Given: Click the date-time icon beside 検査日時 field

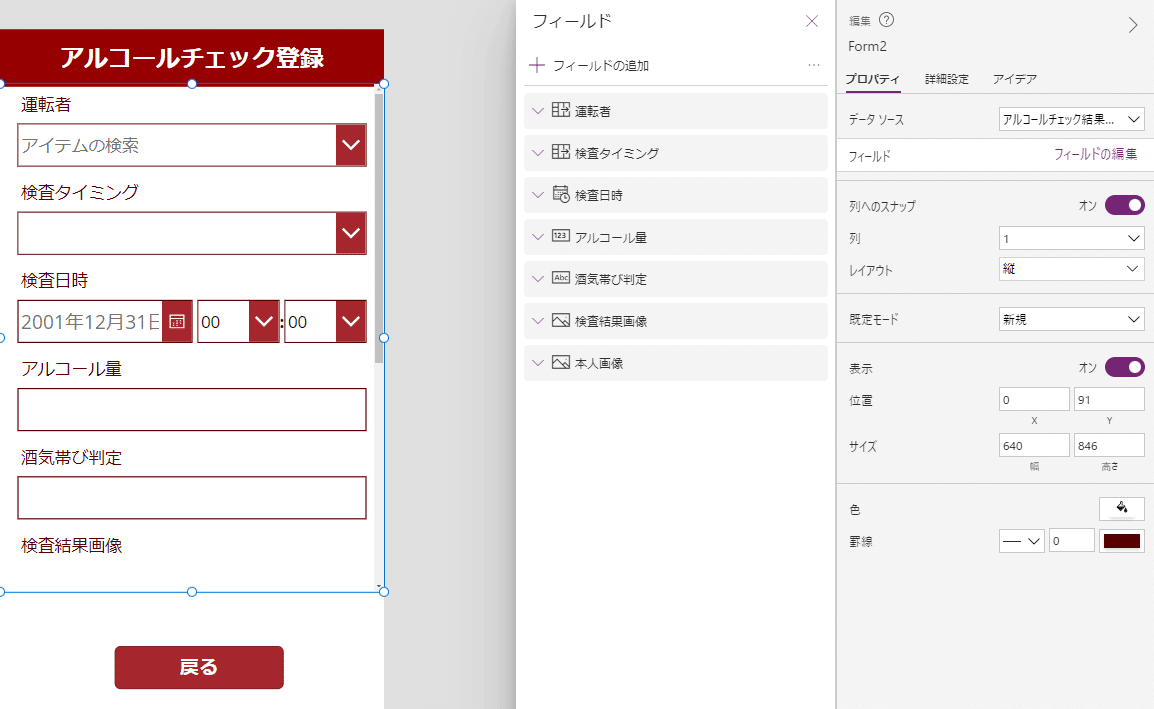Looking at the screenshot, I should [x=561, y=194].
